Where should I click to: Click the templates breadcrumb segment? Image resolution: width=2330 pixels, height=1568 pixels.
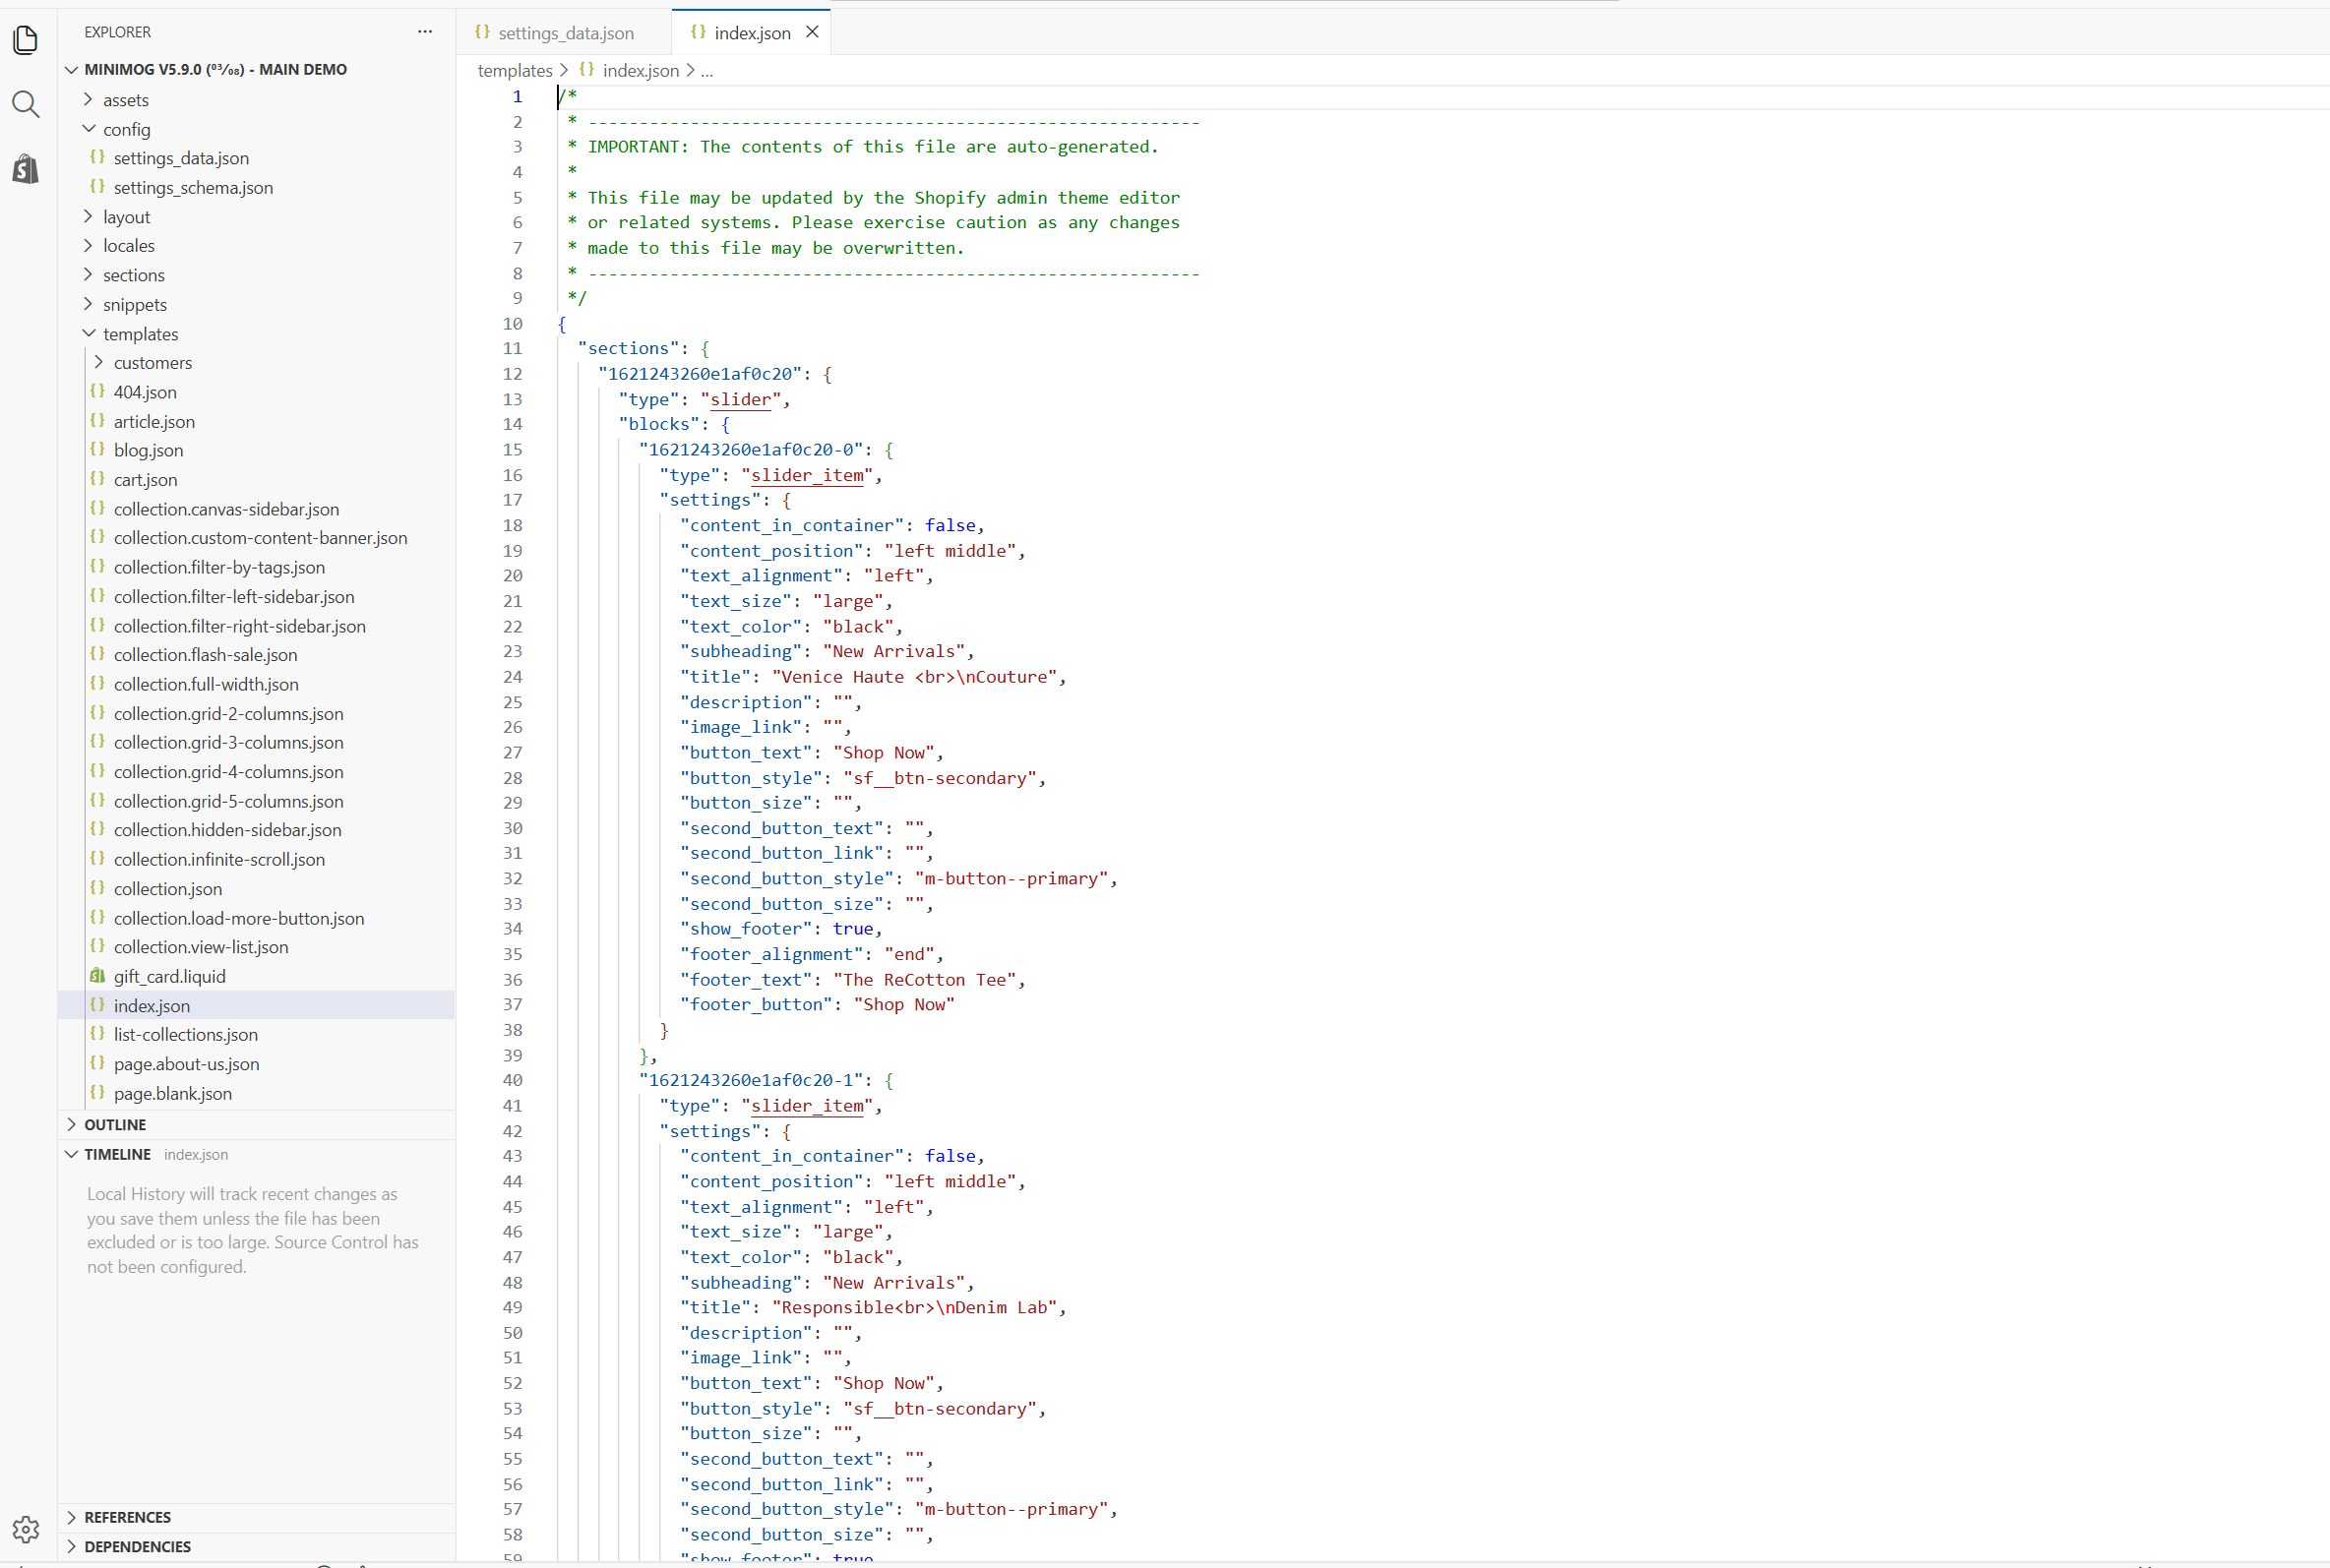click(x=515, y=71)
